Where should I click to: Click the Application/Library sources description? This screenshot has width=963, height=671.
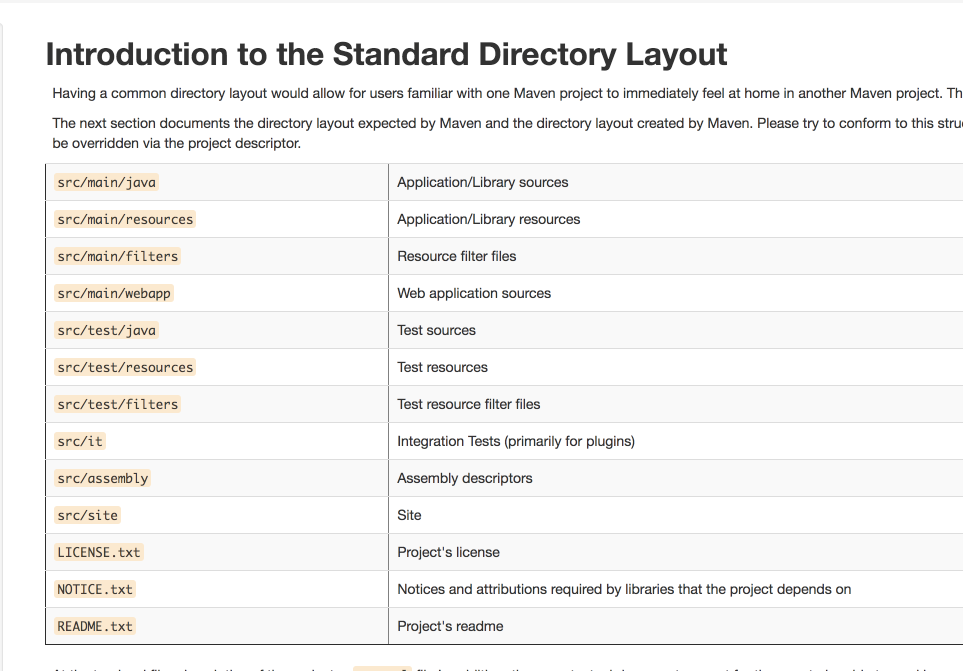pyautogui.click(x=482, y=182)
